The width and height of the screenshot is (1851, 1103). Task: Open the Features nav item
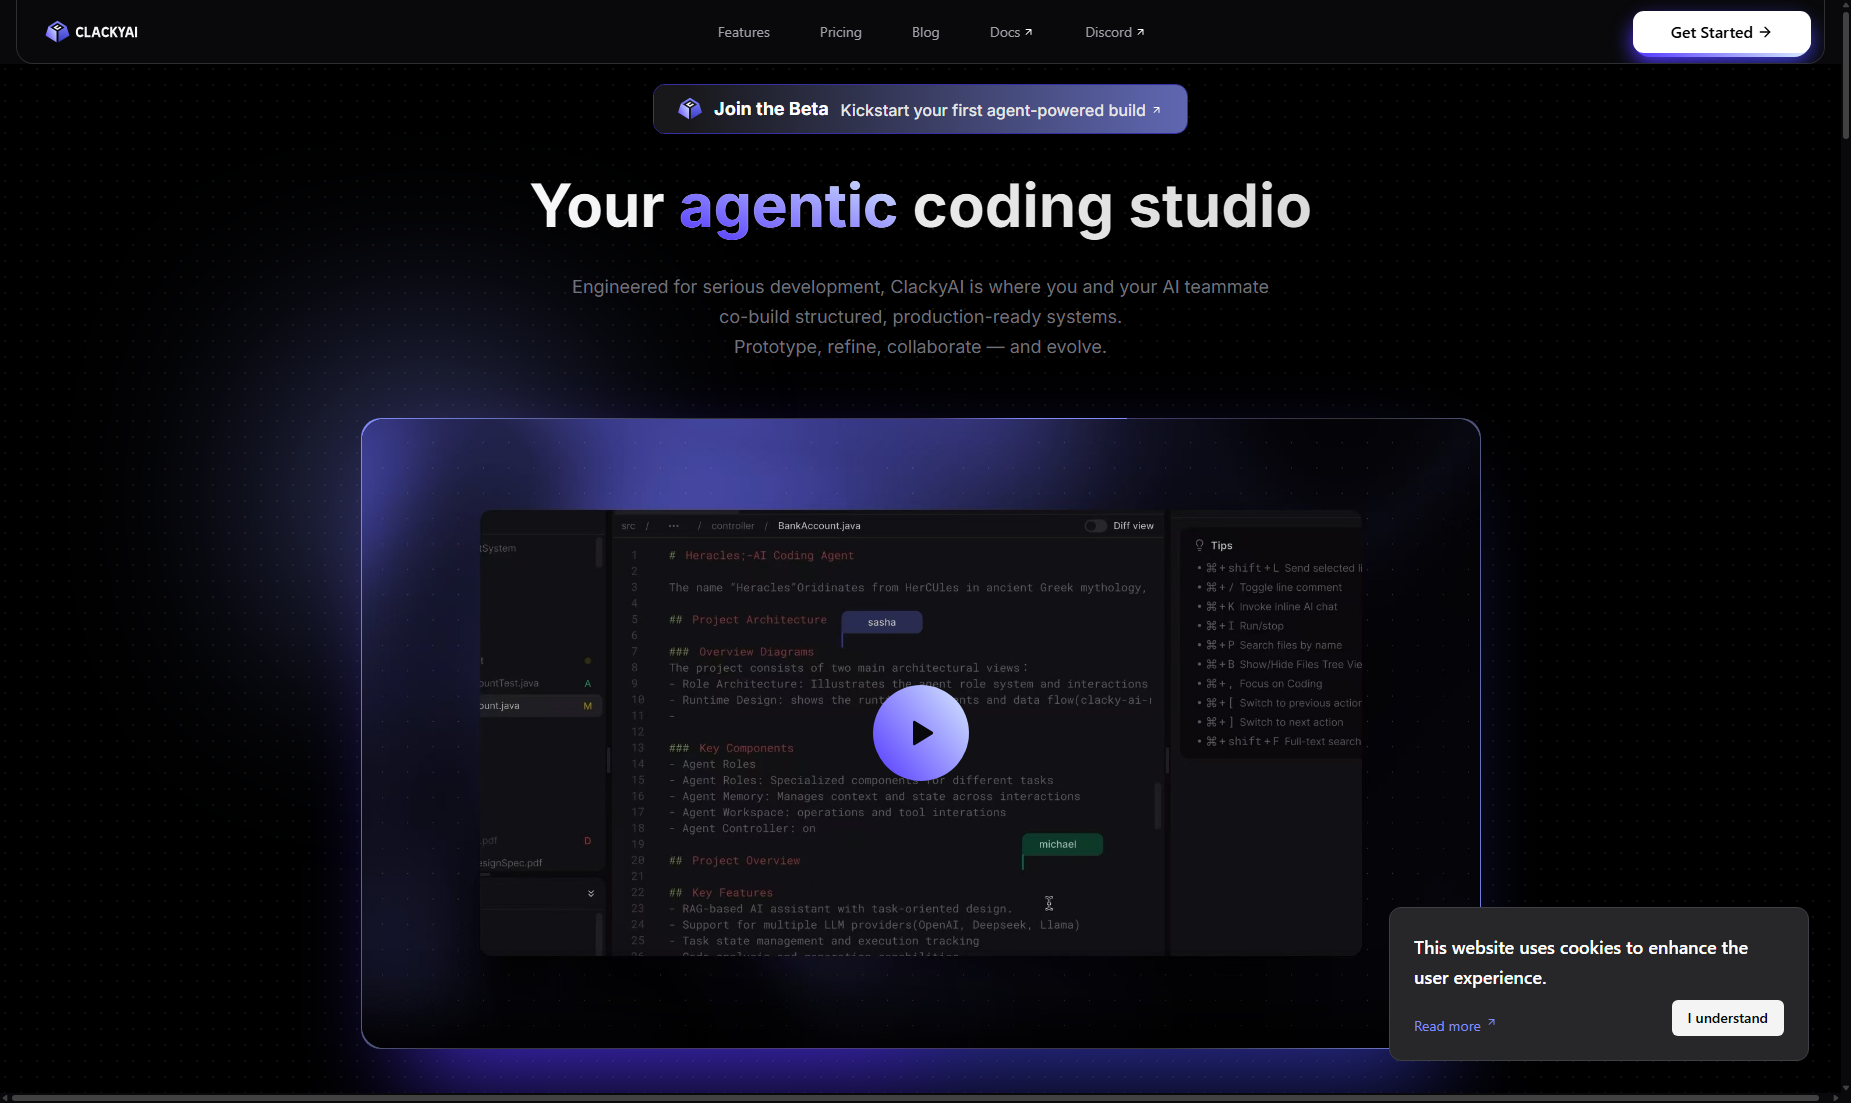[743, 32]
